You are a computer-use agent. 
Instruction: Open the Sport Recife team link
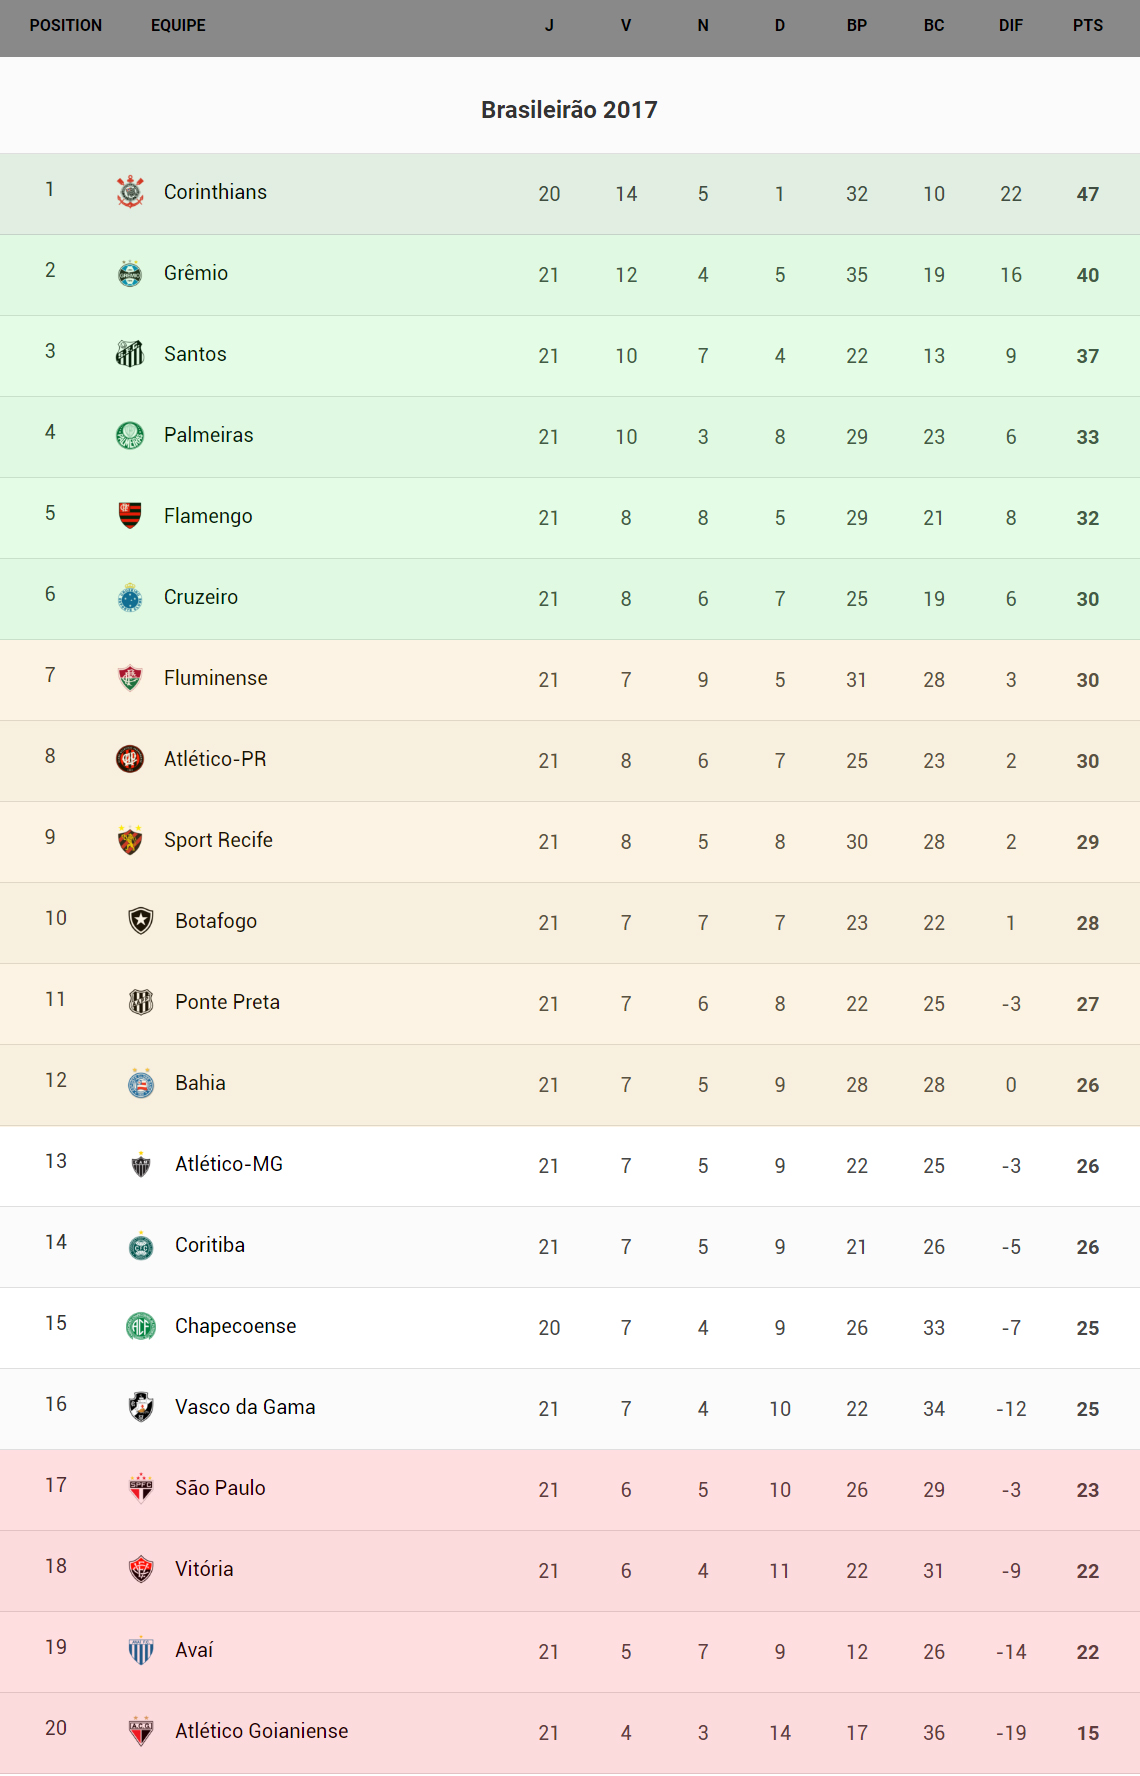click(x=218, y=840)
